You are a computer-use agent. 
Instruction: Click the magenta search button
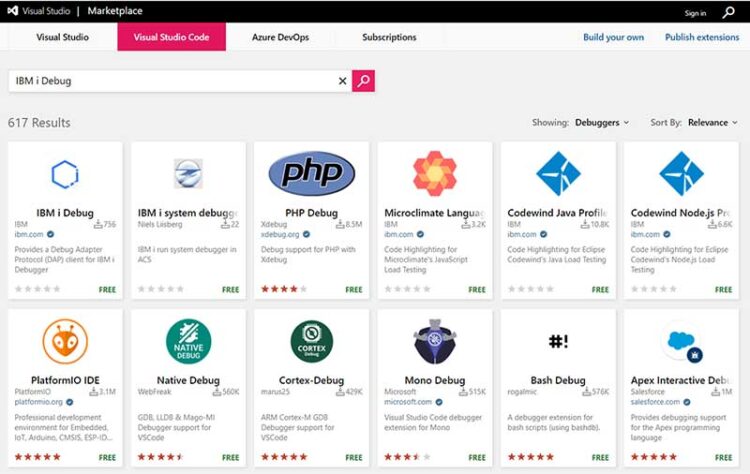(x=363, y=81)
